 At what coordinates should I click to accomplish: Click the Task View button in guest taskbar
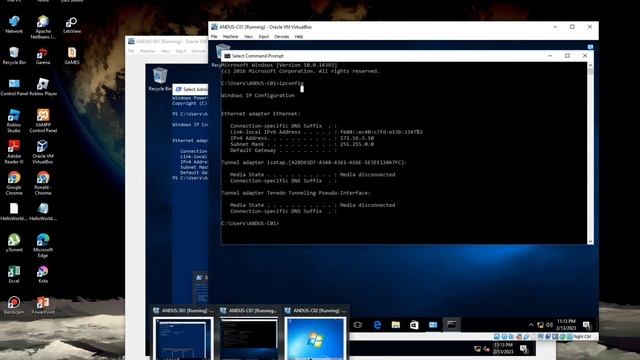pos(358,325)
